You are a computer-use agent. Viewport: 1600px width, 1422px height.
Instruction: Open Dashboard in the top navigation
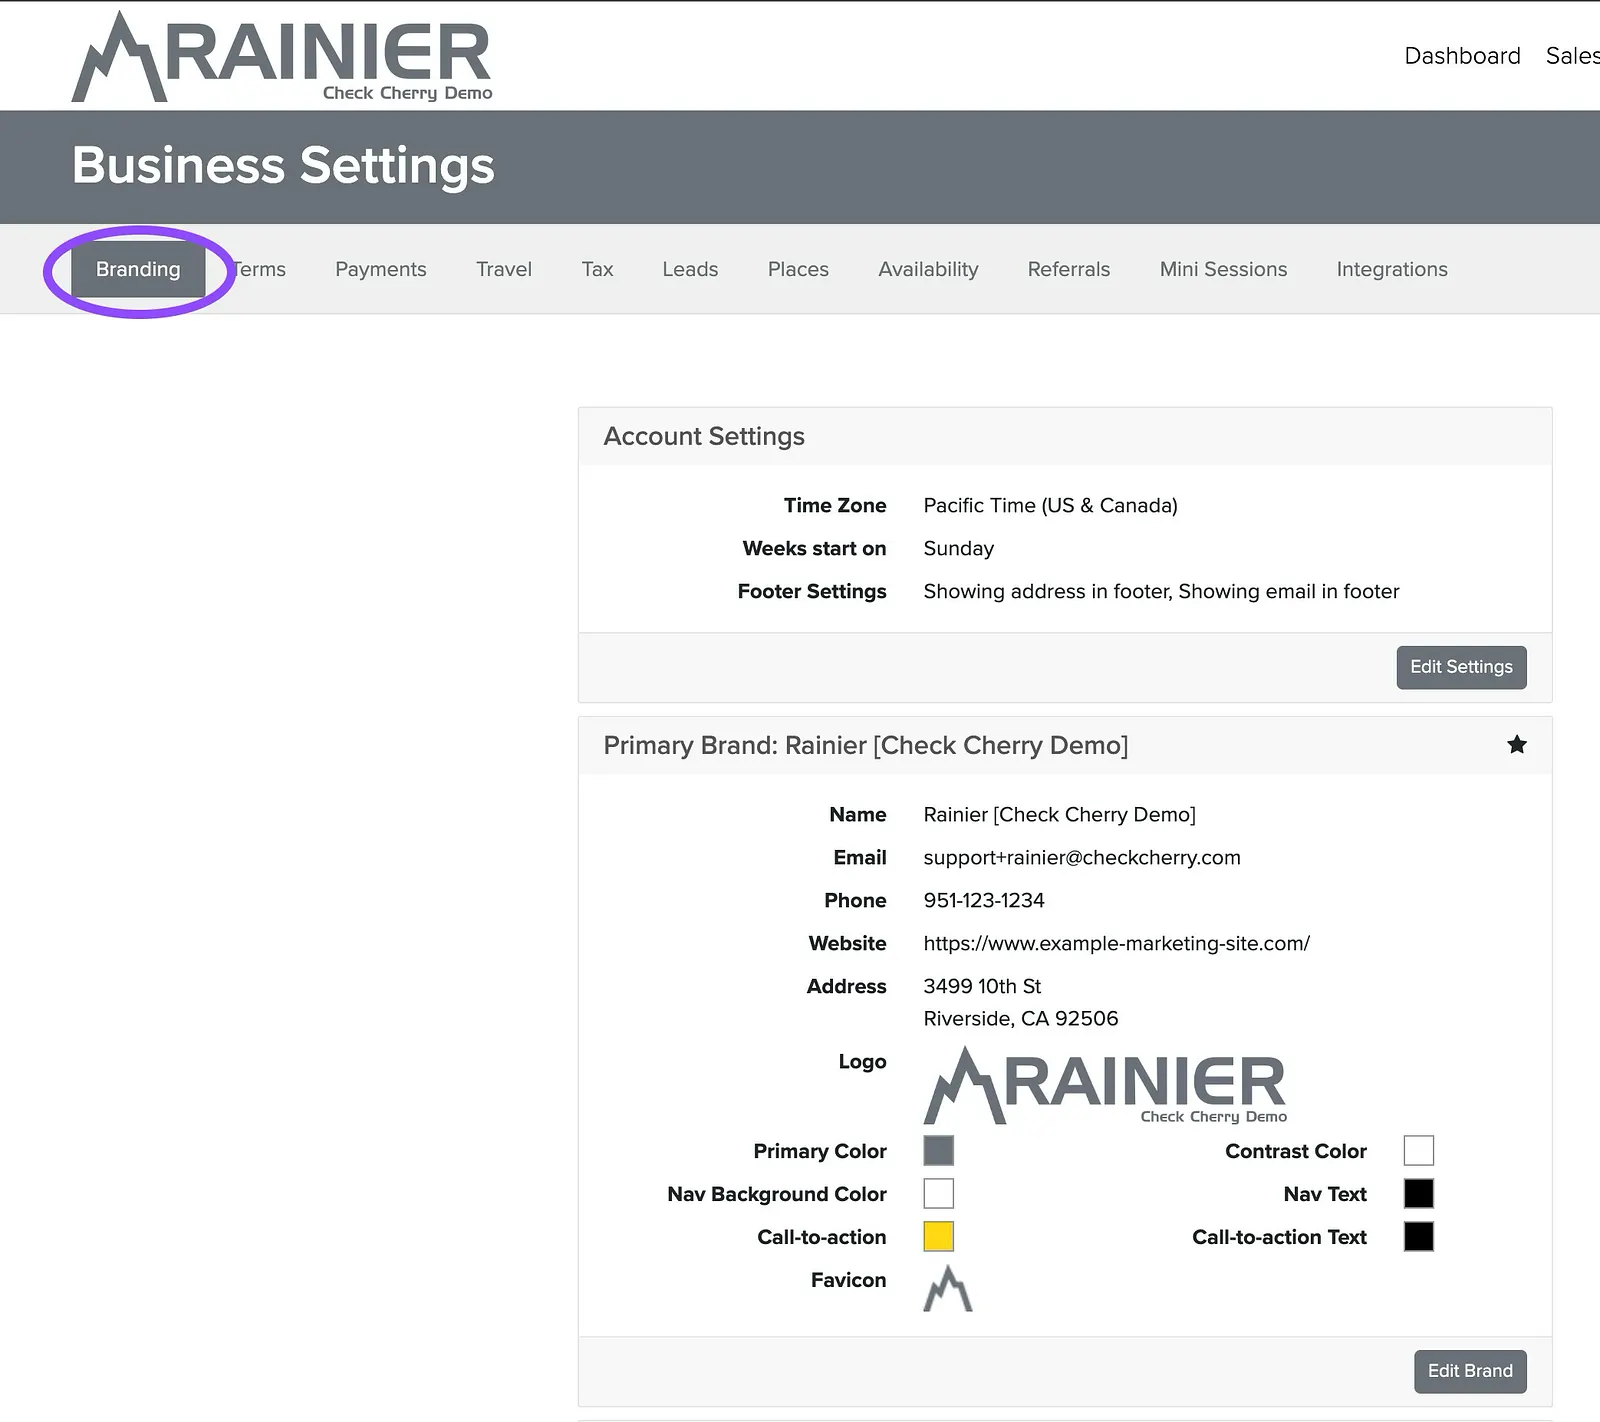pyautogui.click(x=1462, y=56)
